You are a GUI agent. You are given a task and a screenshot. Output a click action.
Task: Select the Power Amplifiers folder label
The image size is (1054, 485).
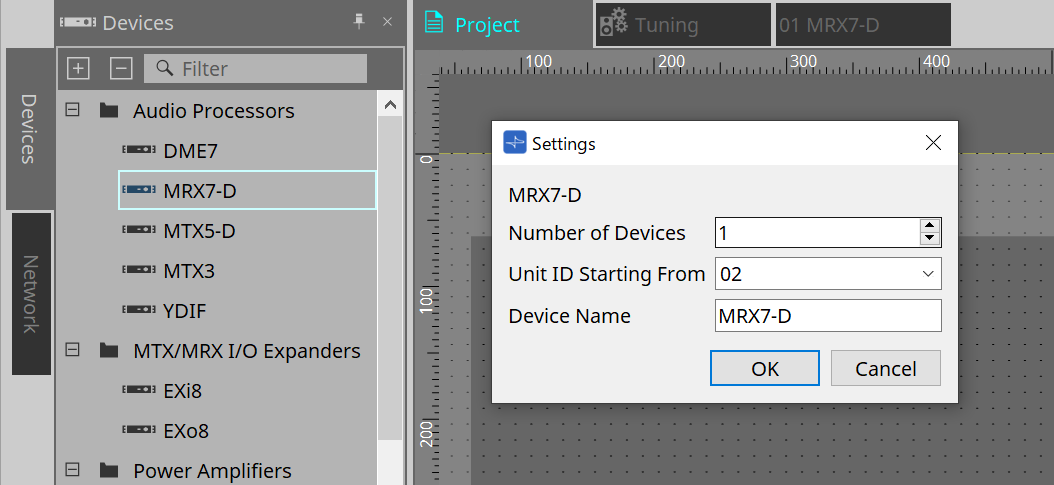(212, 471)
